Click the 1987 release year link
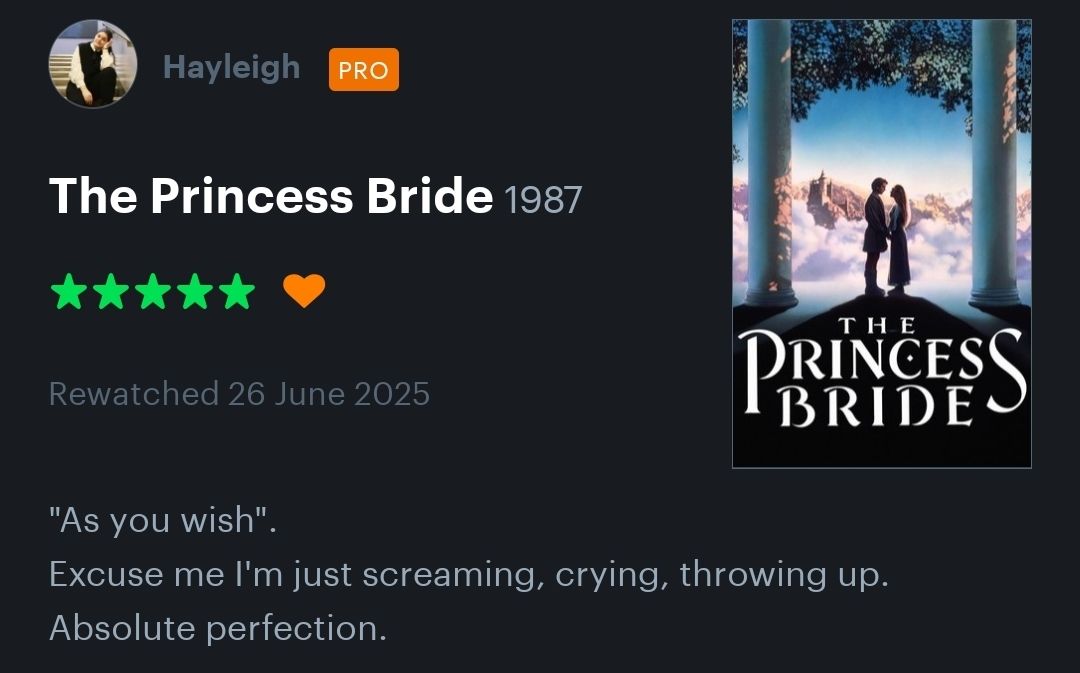This screenshot has height=673, width=1080. 543,199
